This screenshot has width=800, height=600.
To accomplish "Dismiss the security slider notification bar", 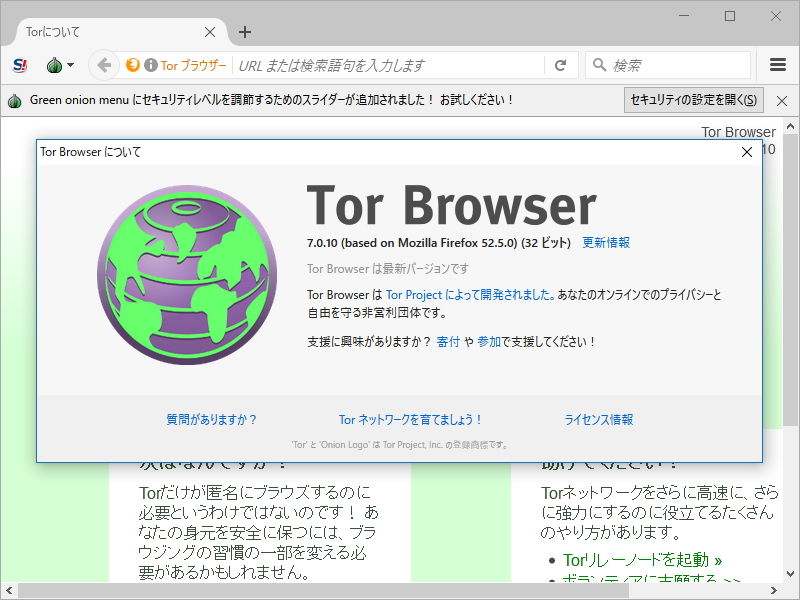I will (782, 101).
